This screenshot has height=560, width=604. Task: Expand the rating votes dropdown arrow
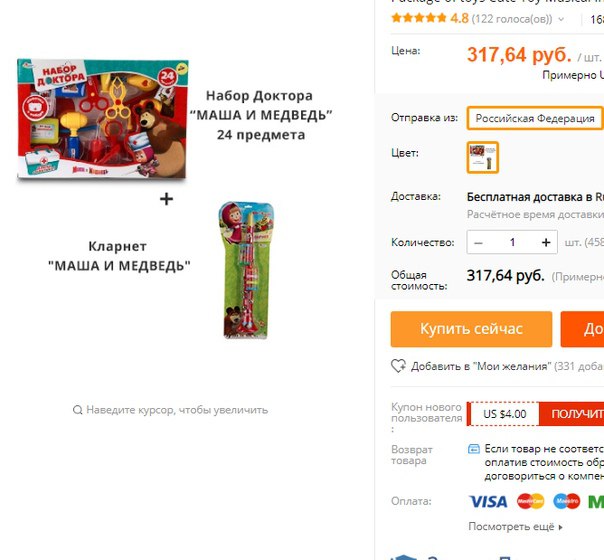pos(561,19)
